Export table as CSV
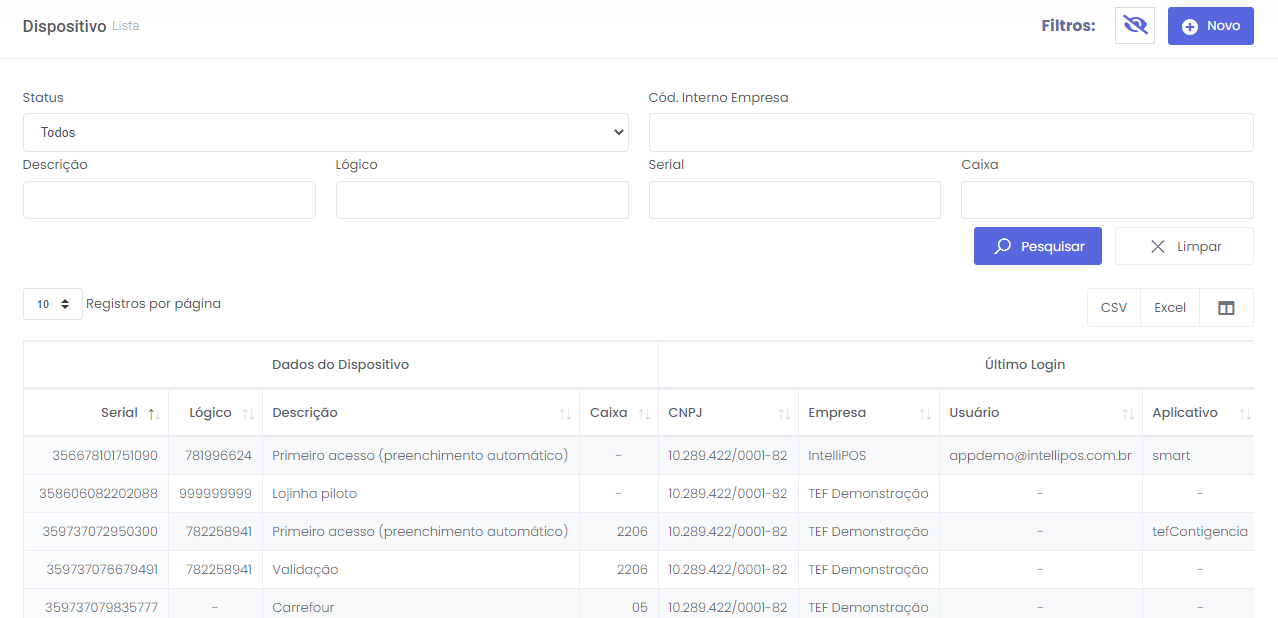Viewport: 1278px width, 618px height. (1113, 308)
